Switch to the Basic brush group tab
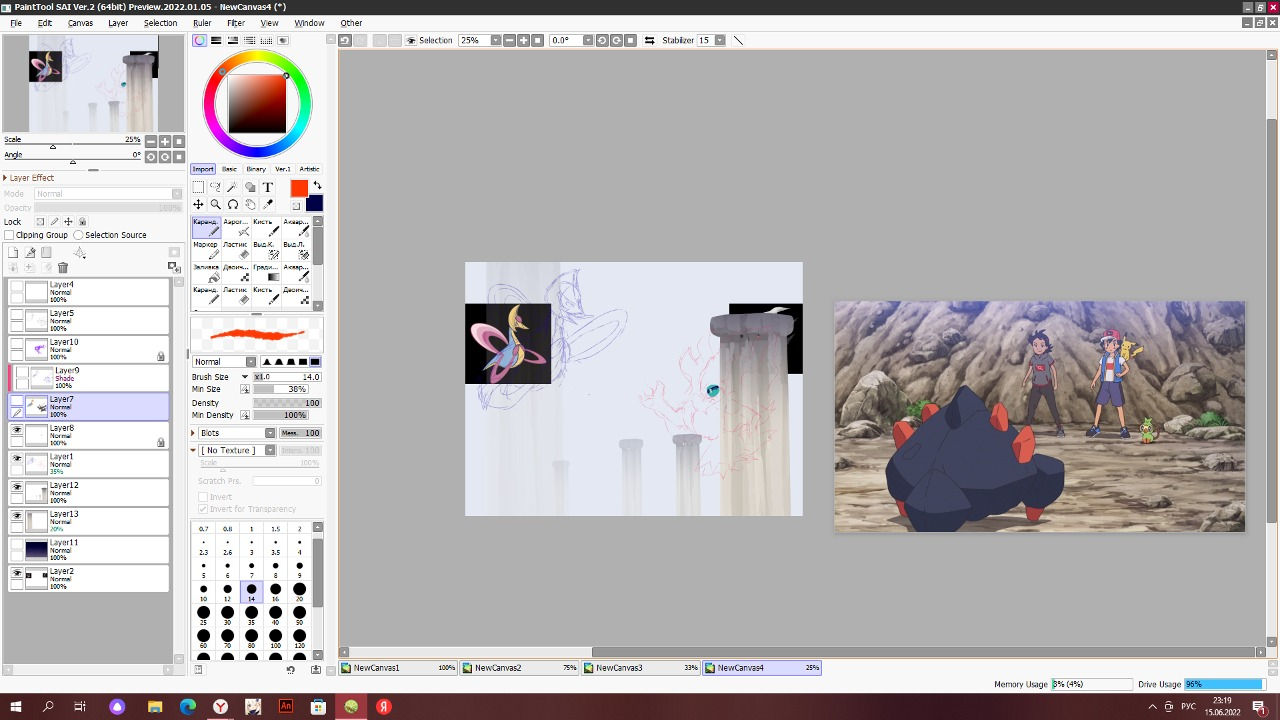 [230, 169]
